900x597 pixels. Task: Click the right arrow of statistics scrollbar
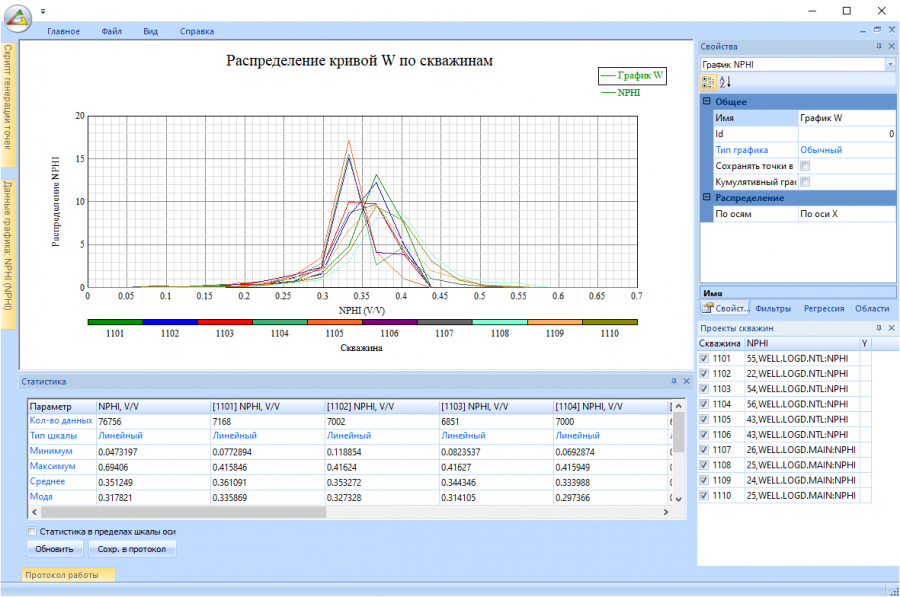[666, 512]
